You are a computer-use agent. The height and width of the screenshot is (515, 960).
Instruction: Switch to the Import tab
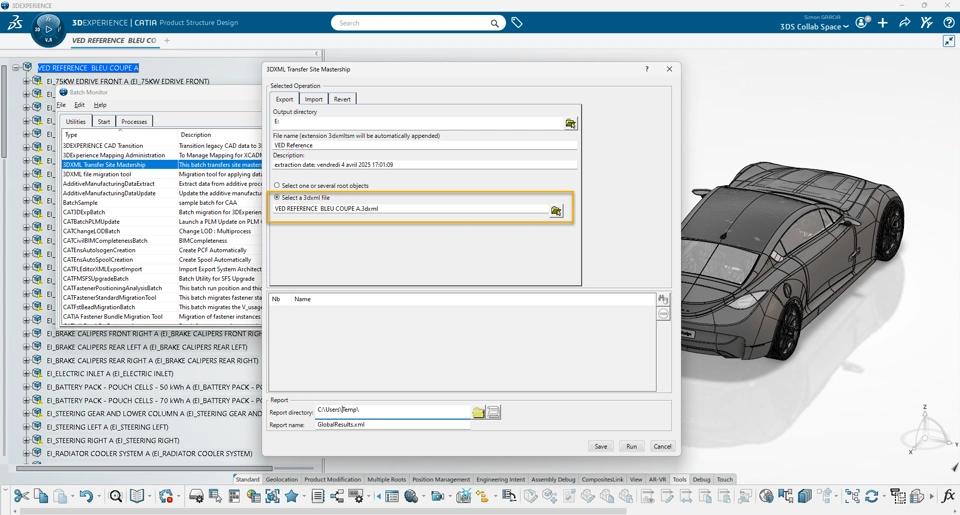tap(314, 99)
